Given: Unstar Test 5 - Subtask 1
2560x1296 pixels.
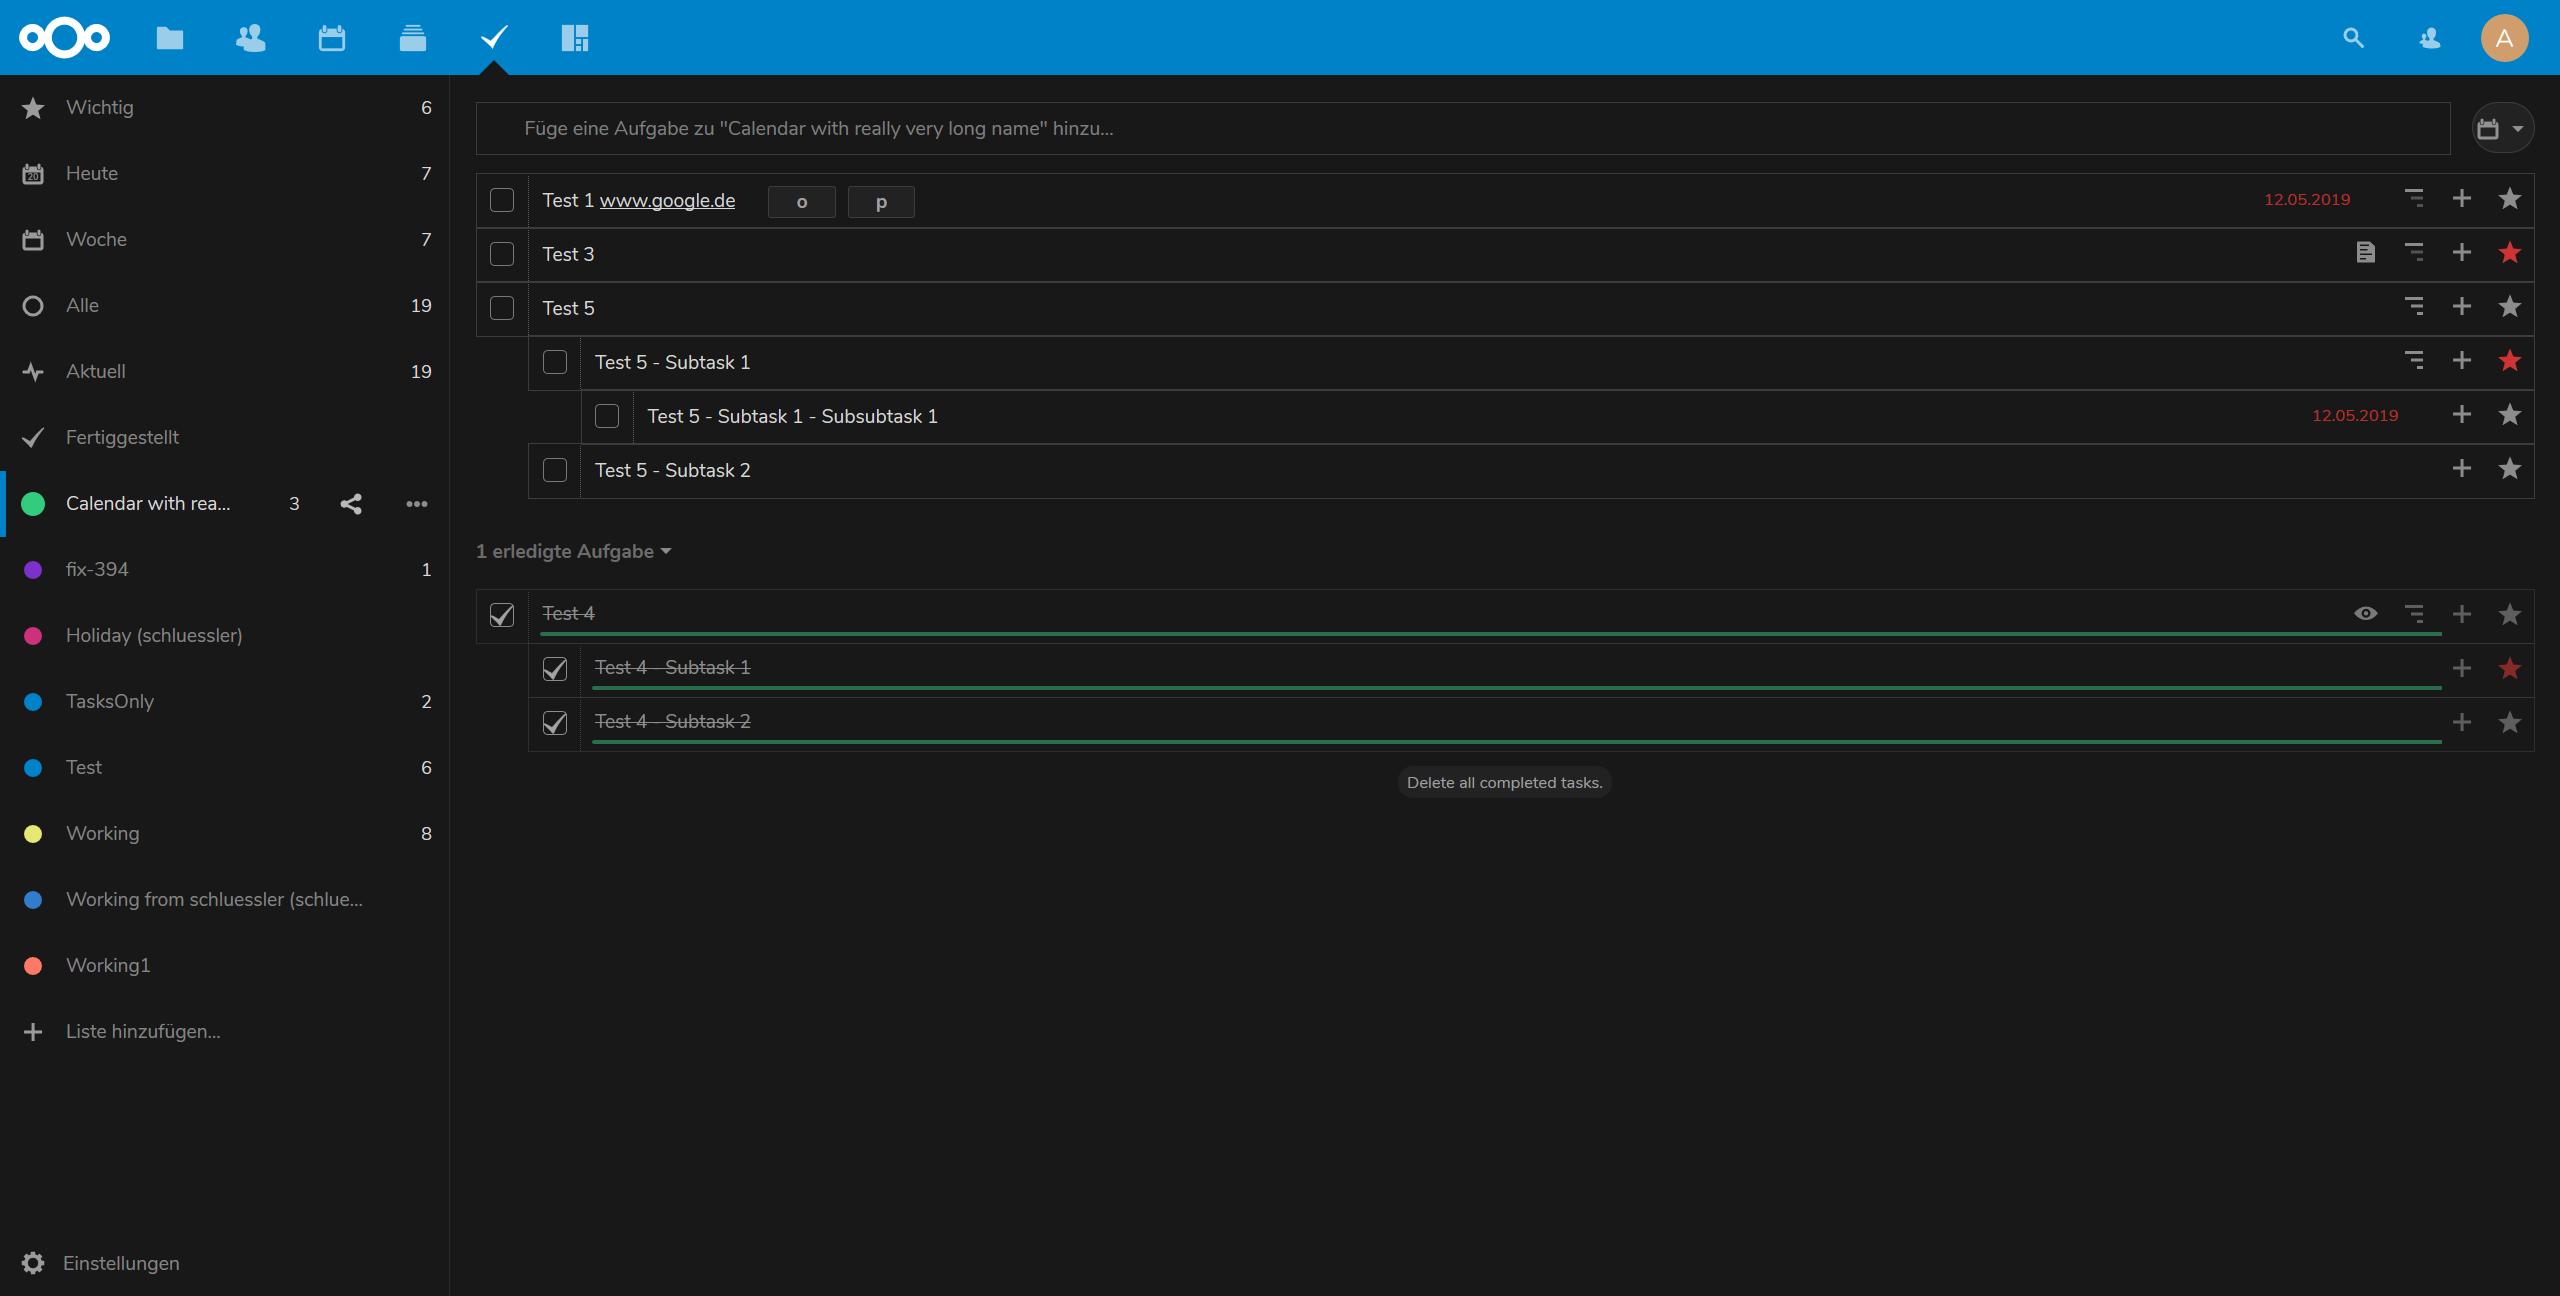Looking at the screenshot, I should click(x=2509, y=361).
